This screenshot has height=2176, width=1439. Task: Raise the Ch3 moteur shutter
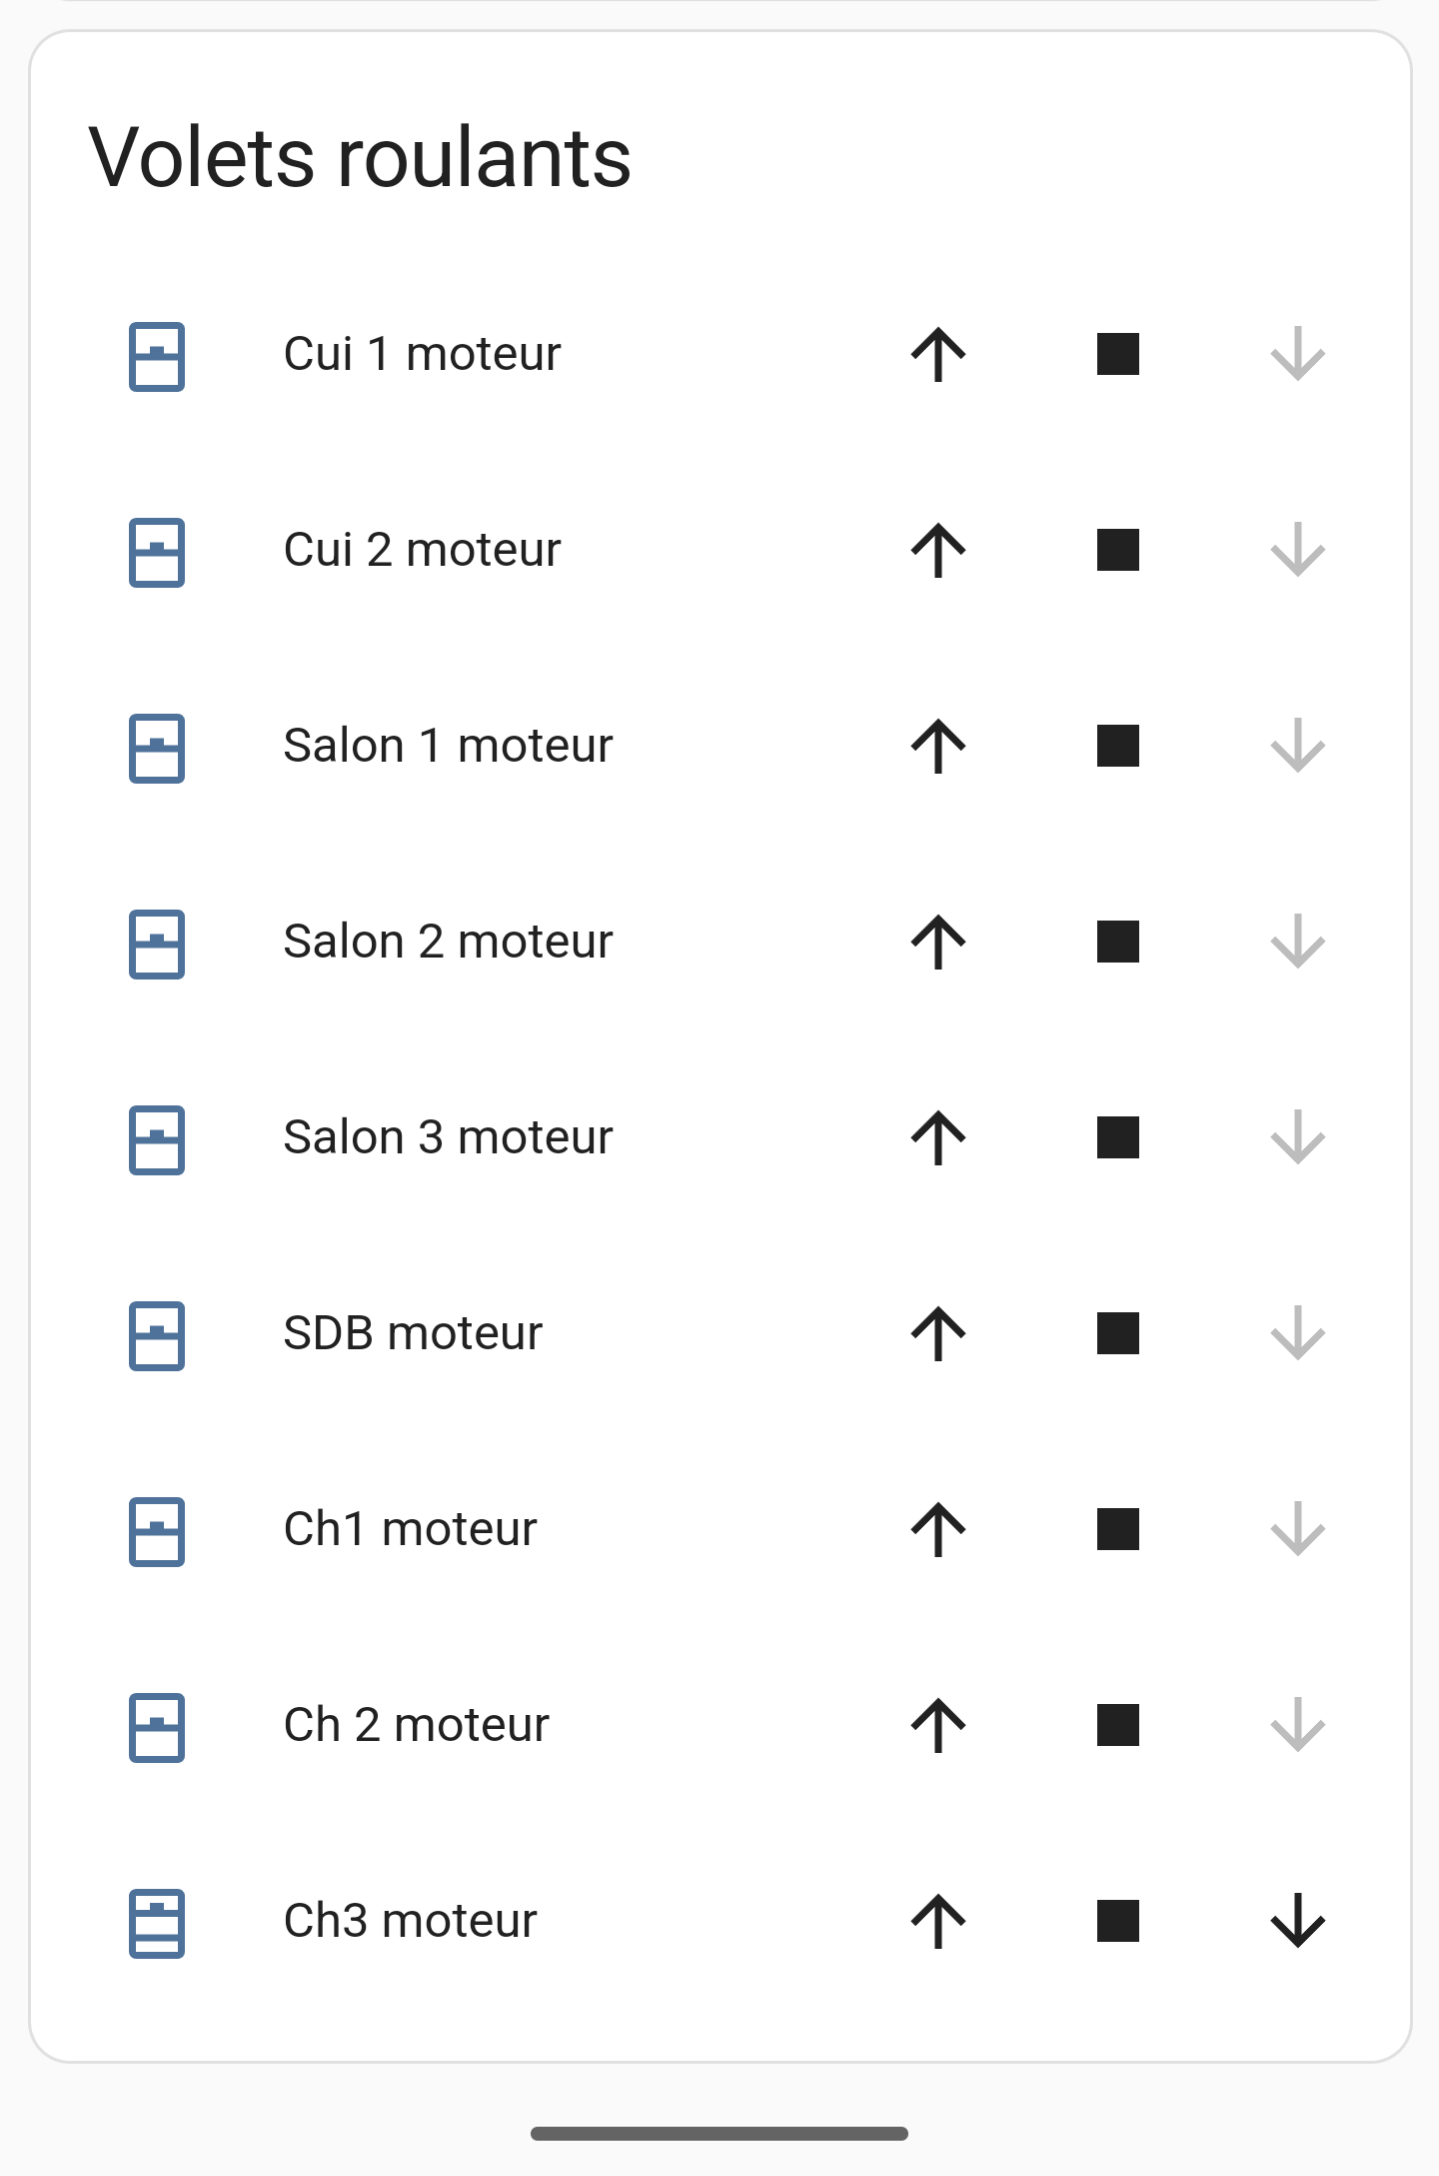coord(938,1921)
